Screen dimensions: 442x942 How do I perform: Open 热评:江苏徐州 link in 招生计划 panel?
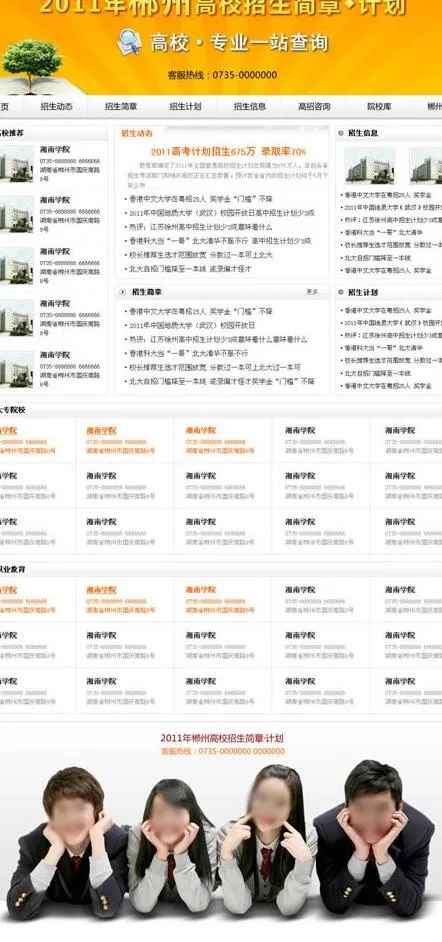[x=393, y=336]
